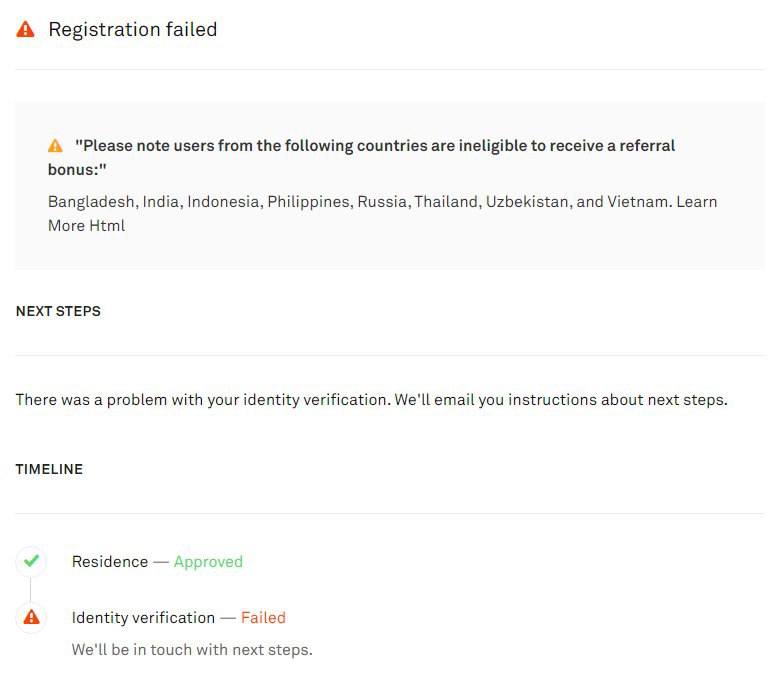This screenshot has height=687, width=770.
Task: Click the identity verification problem message
Action: click(x=371, y=400)
